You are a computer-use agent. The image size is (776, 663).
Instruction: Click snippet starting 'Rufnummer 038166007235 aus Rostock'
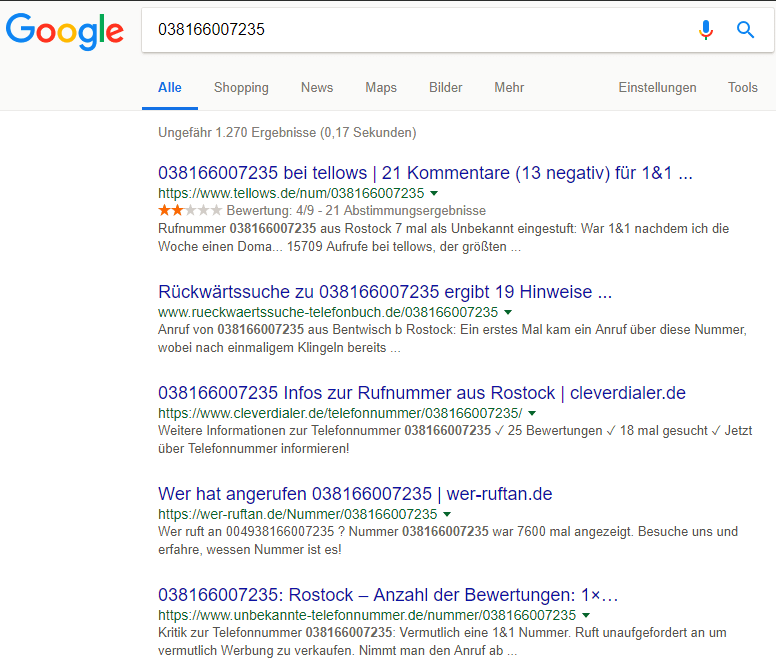point(443,237)
